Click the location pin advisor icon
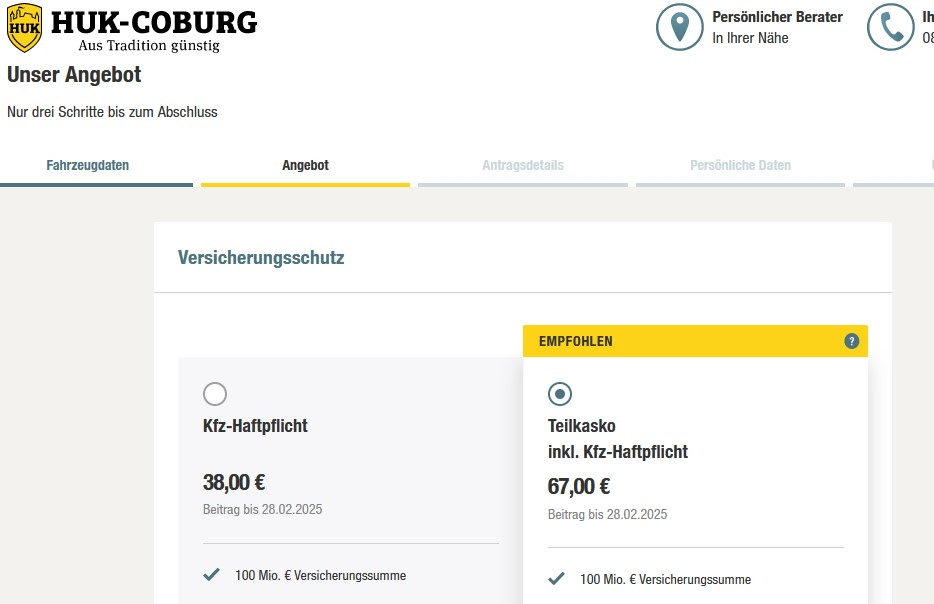The image size is (934, 604). pos(680,28)
